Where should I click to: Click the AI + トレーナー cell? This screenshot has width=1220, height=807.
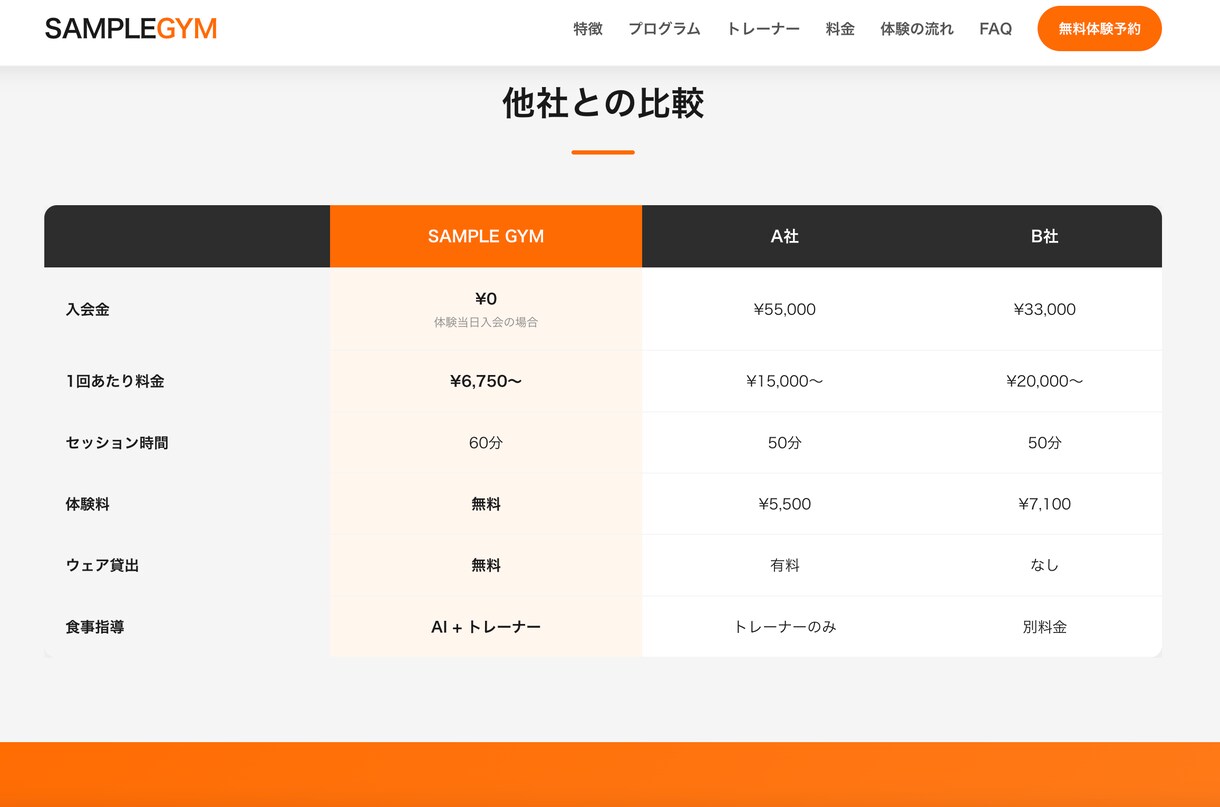[486, 627]
